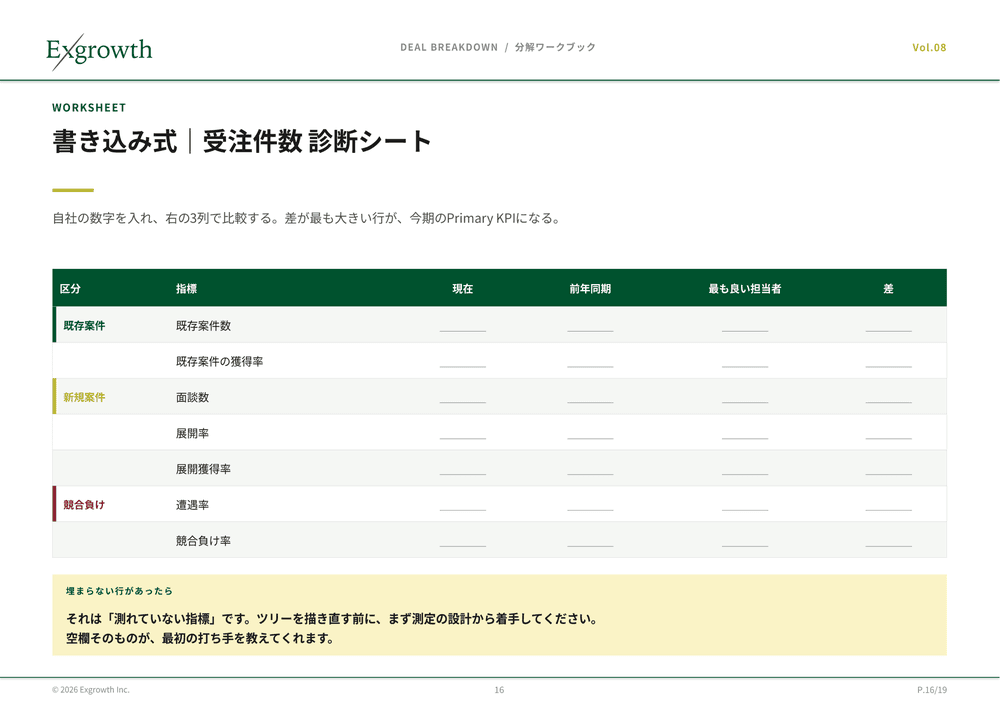Click the 分解ワークブック header label

coord(555,47)
